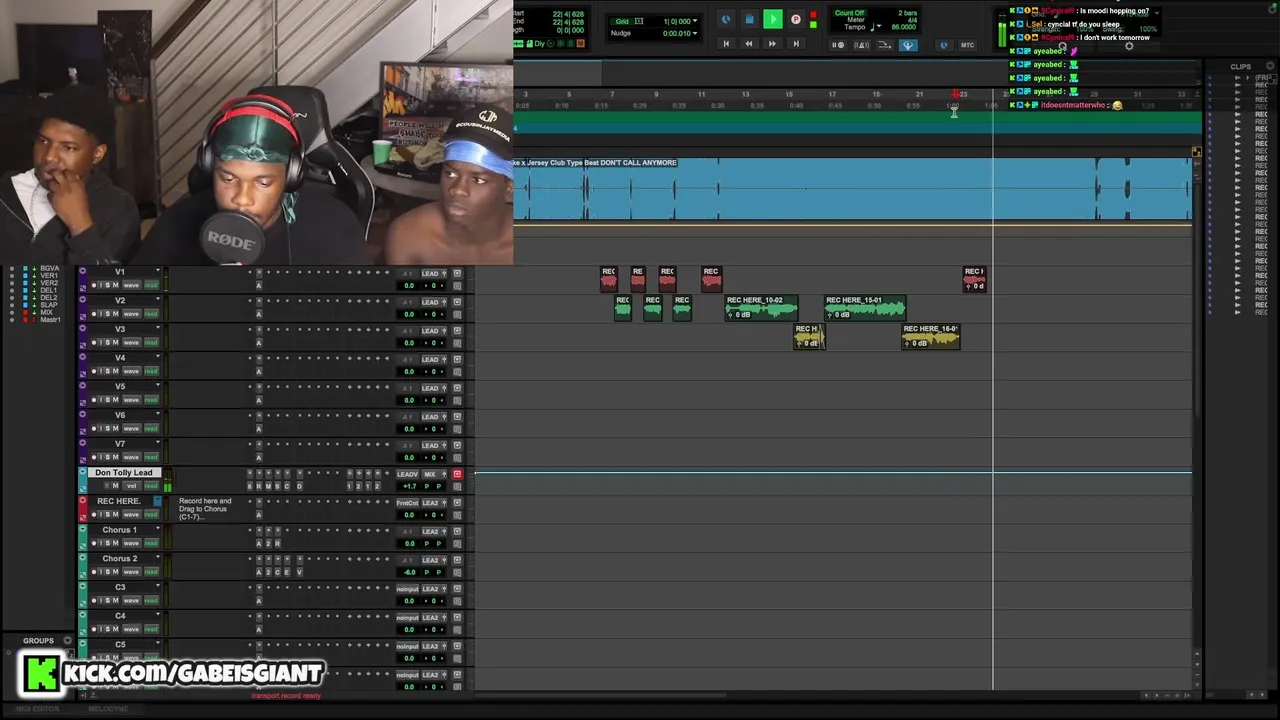This screenshot has width=1280, height=720.
Task: Click Return to Zero transport button
Action: (726, 44)
